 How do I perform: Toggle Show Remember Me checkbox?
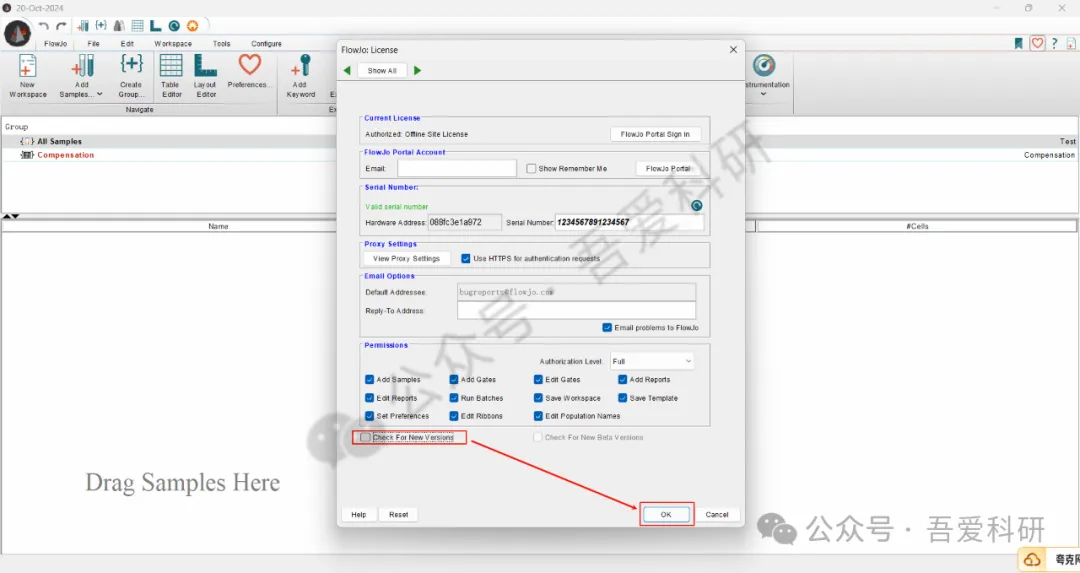[531, 168]
